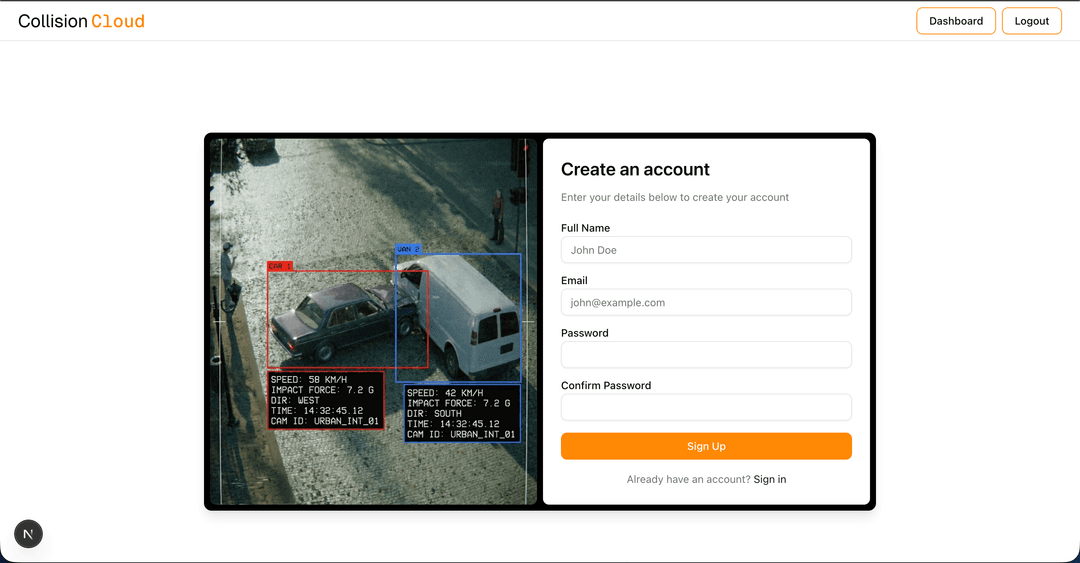The image size is (1080, 563).
Task: Click into the Email input field
Action: pyautogui.click(x=706, y=302)
